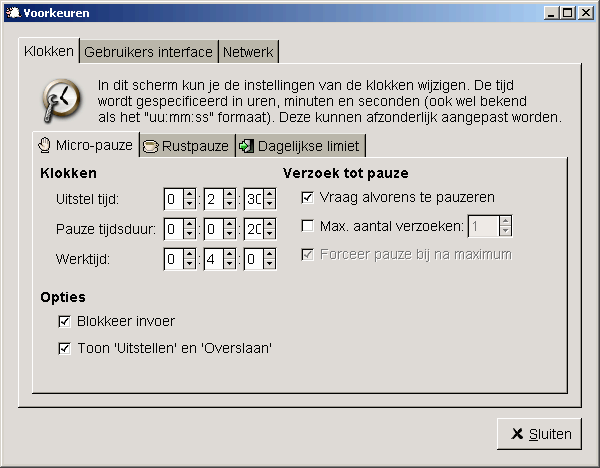Click the clock icon in Klokken header
The height and width of the screenshot is (468, 600).
pos(60,98)
